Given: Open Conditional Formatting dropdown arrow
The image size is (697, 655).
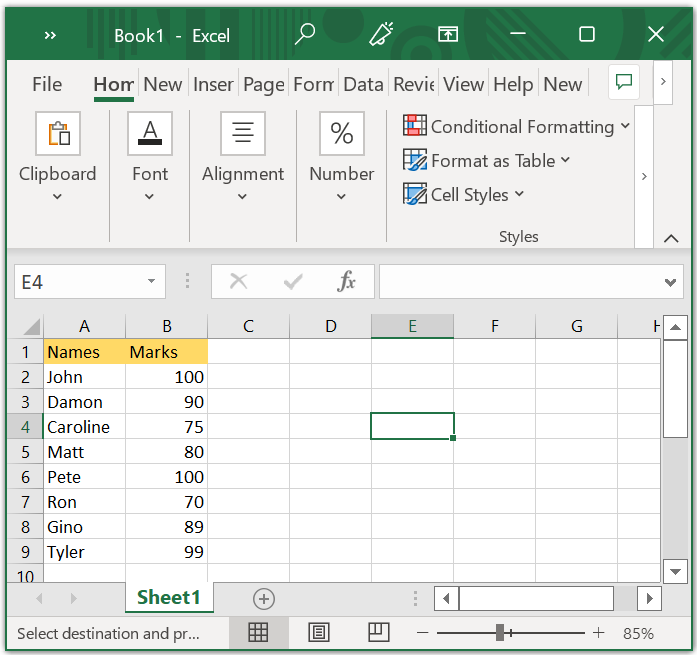Looking at the screenshot, I should [x=625, y=126].
